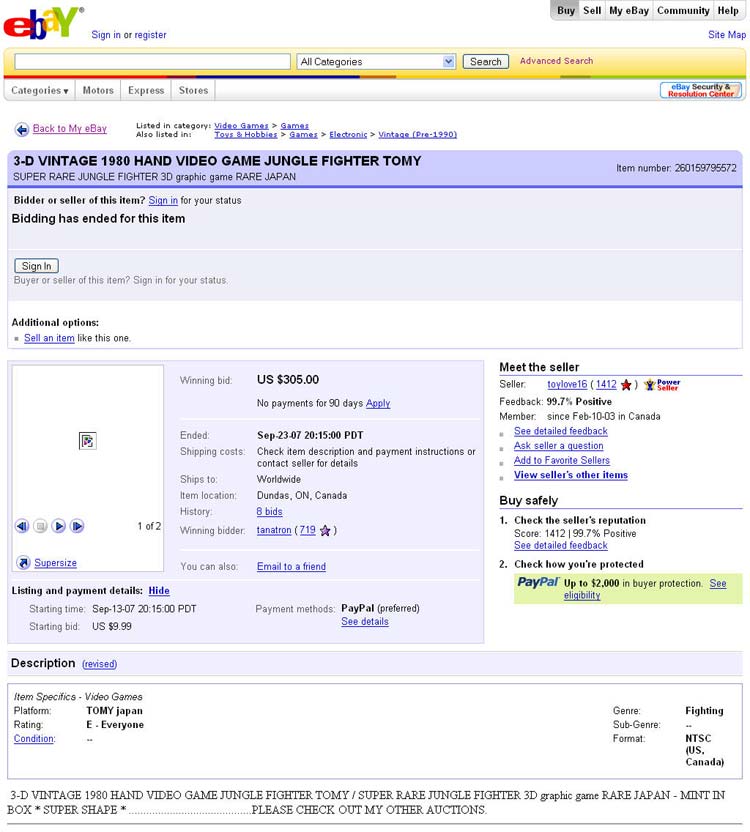Click the Power Seller badge icon

pyautogui.click(x=662, y=385)
